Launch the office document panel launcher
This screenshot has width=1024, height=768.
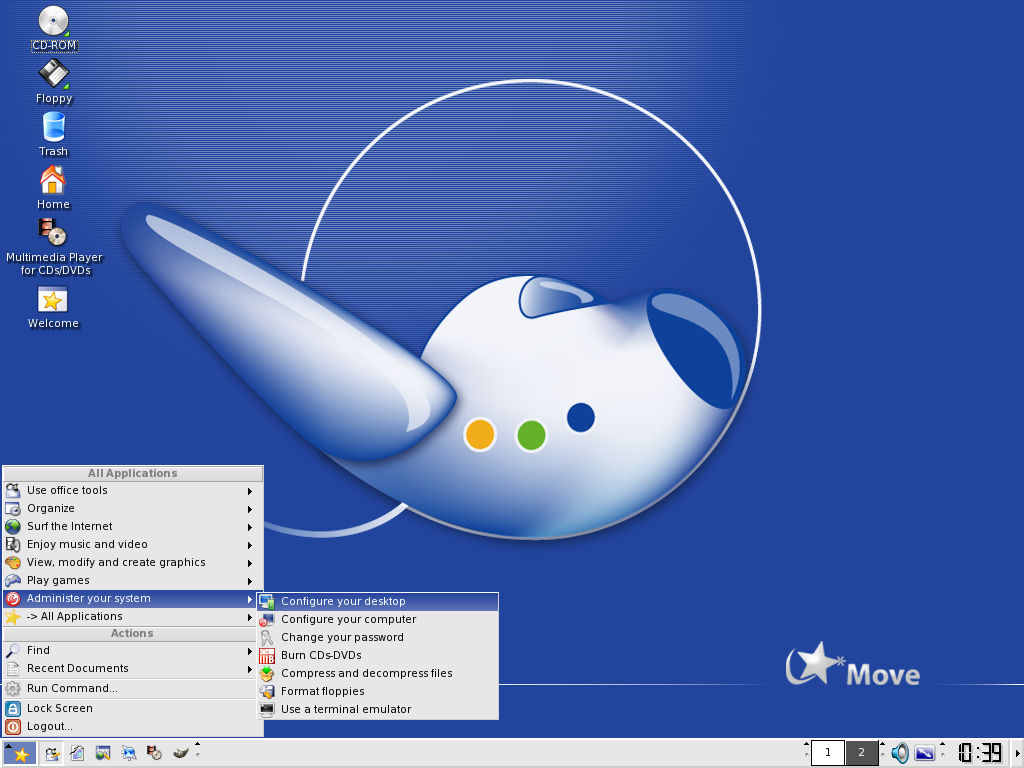[77, 754]
